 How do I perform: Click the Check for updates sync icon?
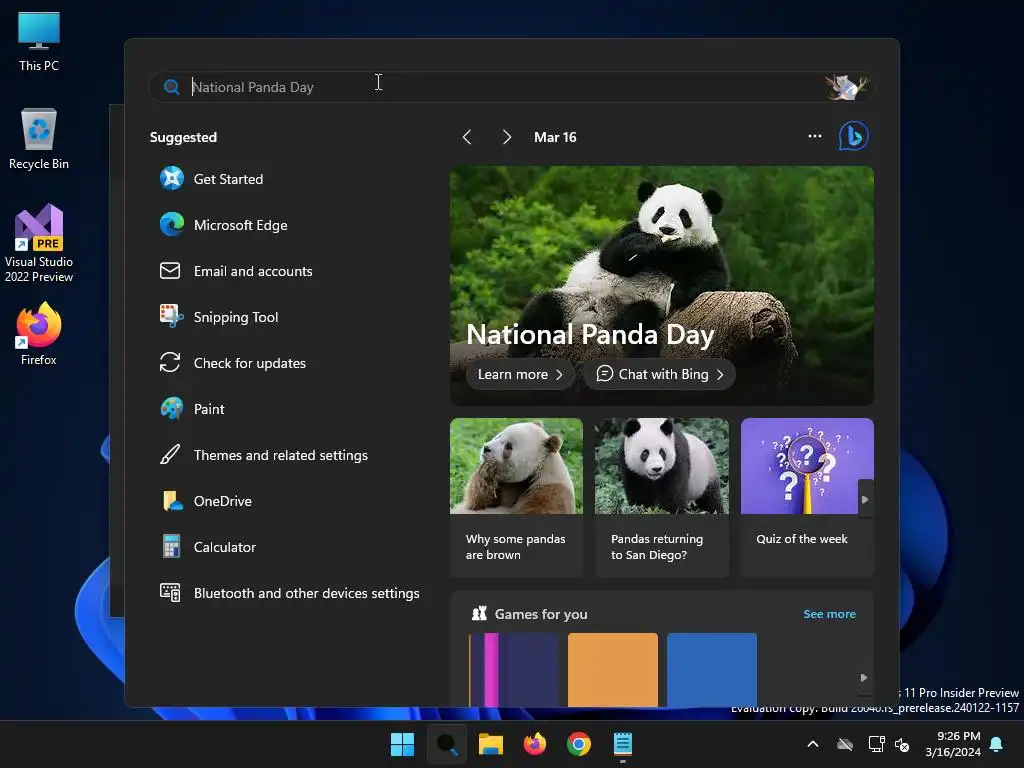coord(170,362)
